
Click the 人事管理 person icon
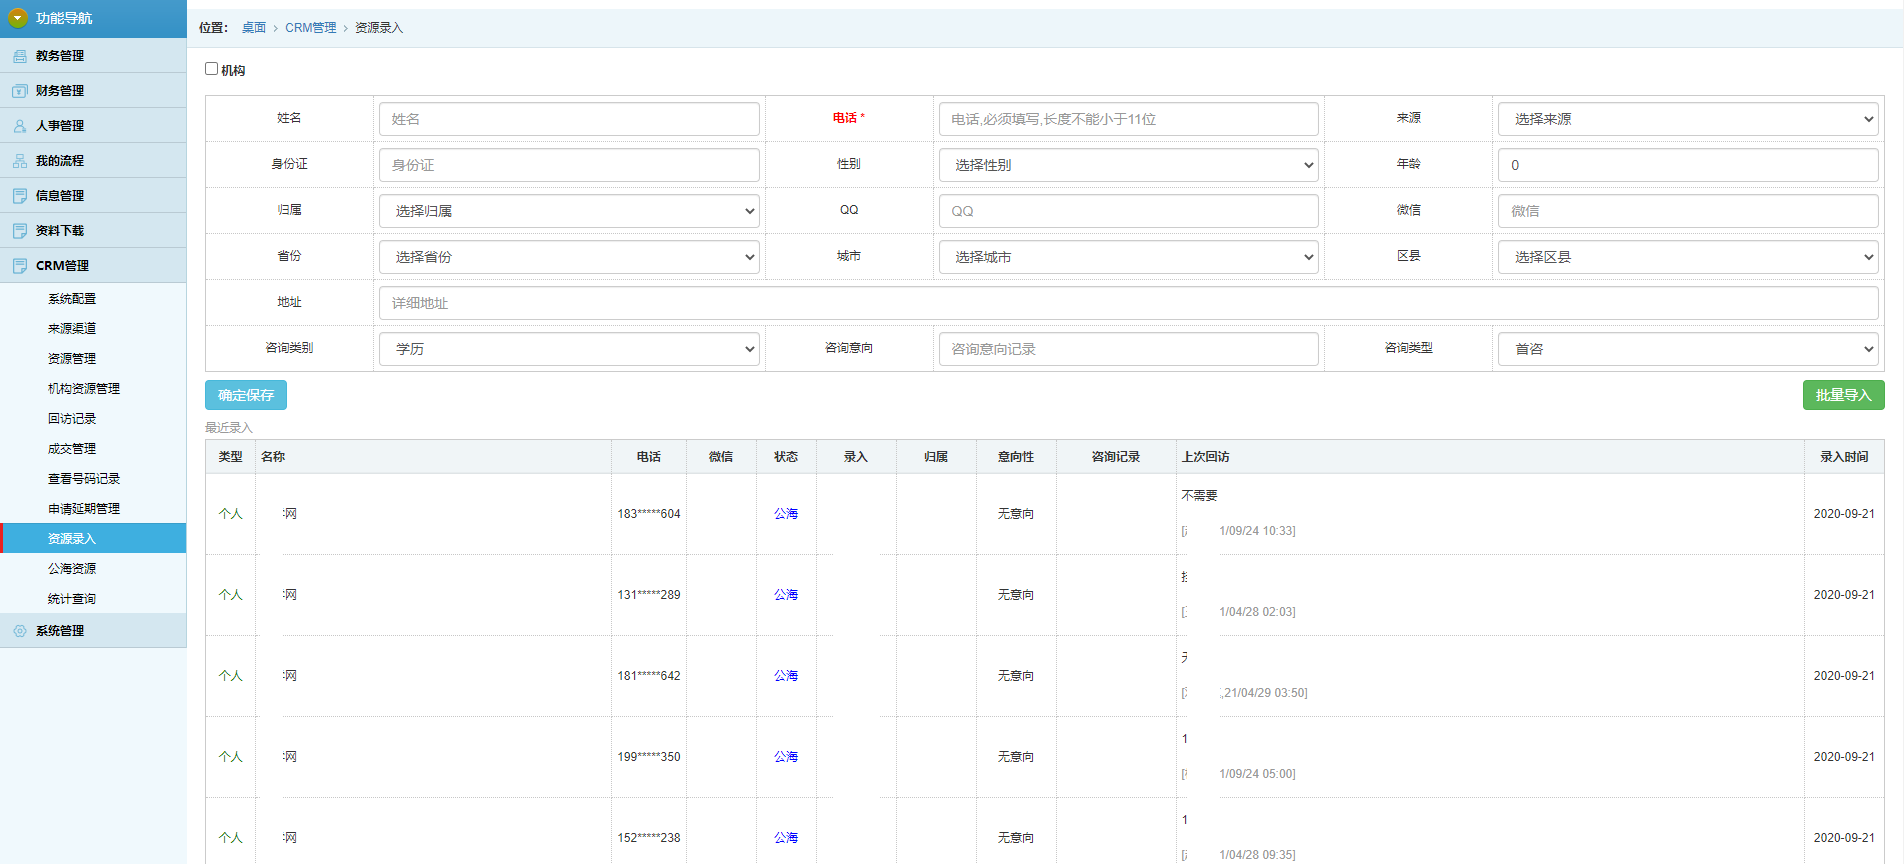(20, 126)
